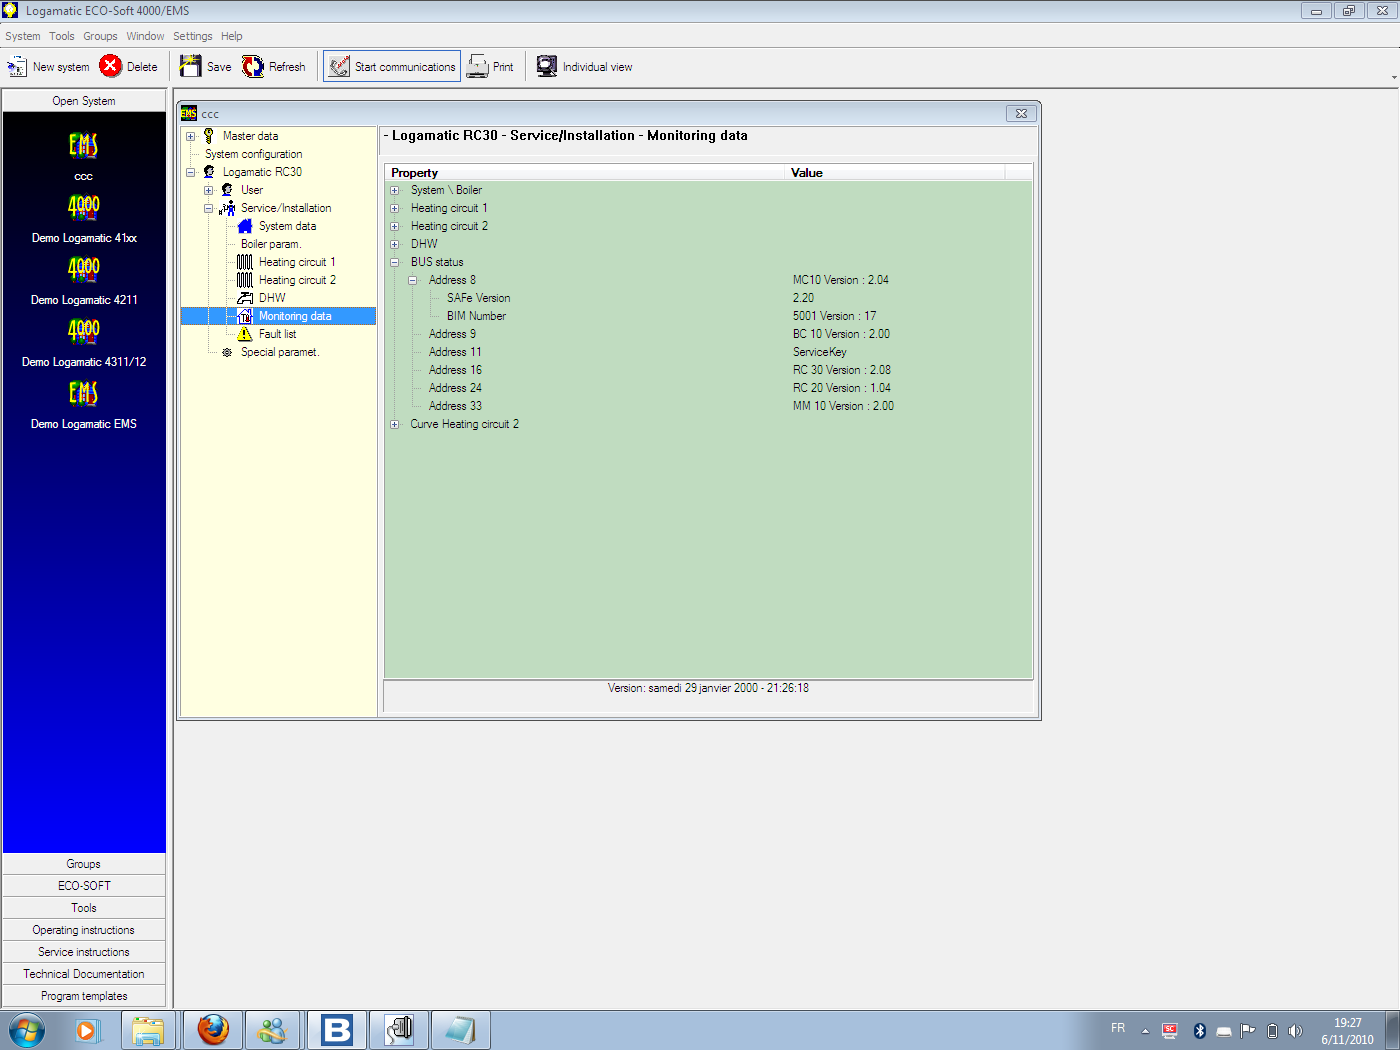The image size is (1400, 1050).
Task: Select Heating circuit 1 radiator tree icon
Action: 245,262
